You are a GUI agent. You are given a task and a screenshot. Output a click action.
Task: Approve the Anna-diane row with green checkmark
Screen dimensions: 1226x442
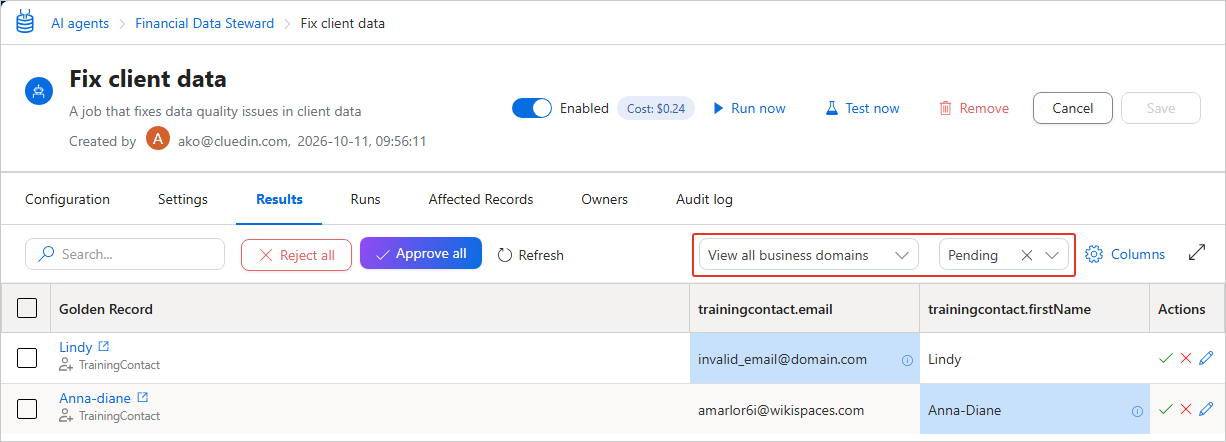1165,409
